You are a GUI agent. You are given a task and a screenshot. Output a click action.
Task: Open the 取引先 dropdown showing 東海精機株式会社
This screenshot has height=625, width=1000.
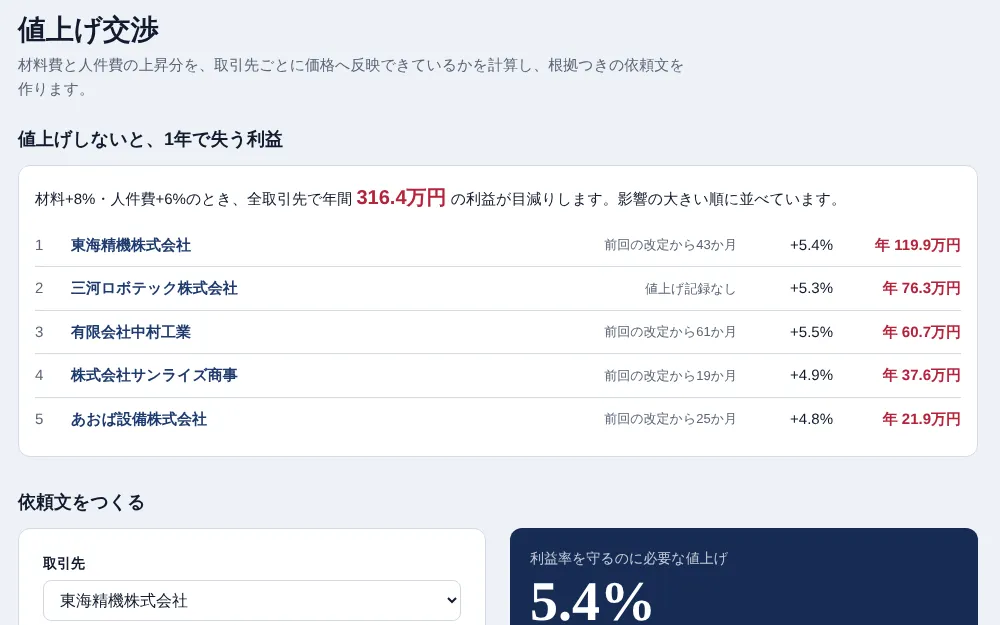point(252,600)
